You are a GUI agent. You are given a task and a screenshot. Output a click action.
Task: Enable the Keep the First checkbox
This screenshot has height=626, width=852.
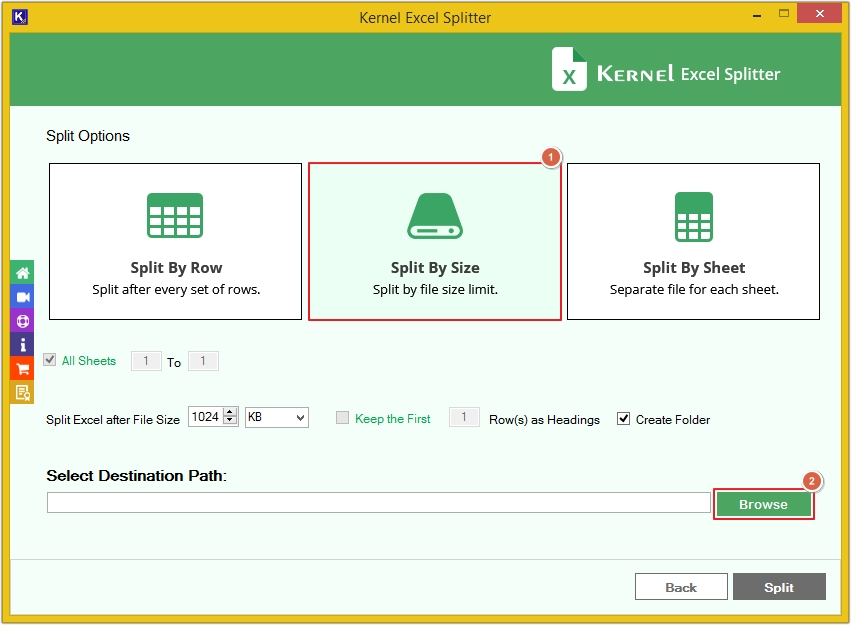click(342, 417)
